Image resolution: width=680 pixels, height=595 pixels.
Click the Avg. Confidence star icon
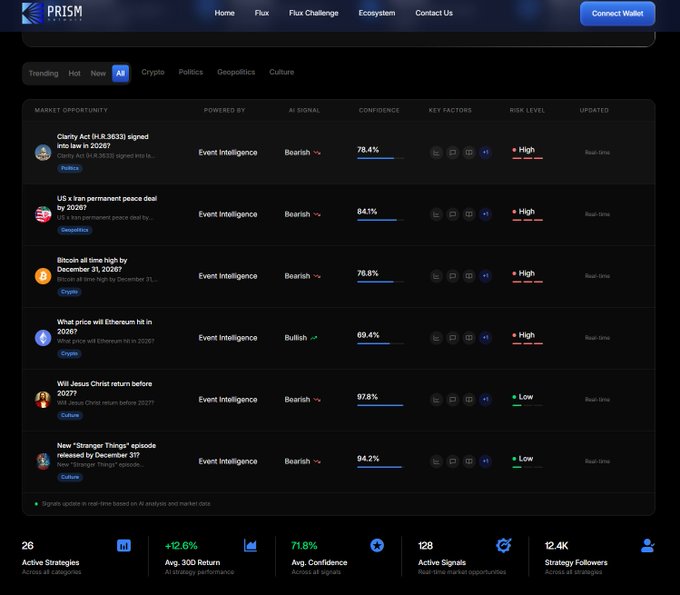(377, 546)
